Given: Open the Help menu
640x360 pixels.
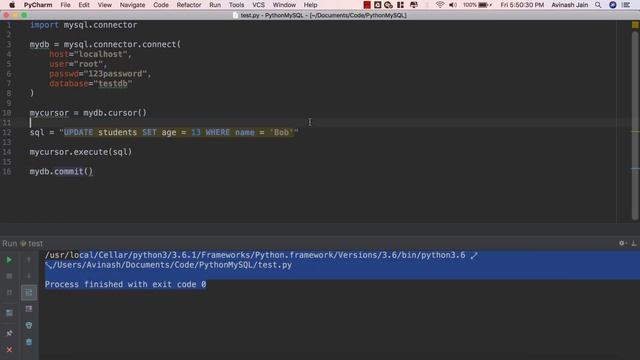Looking at the screenshot, I should 310,5.
